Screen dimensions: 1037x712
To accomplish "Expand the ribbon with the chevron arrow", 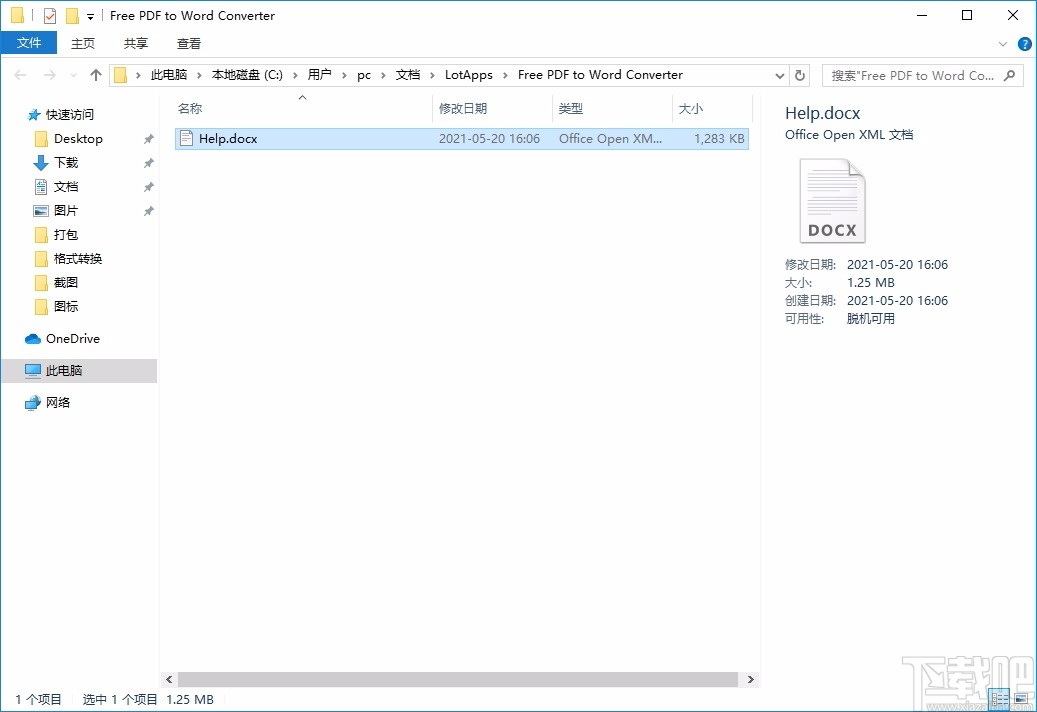I will coord(1003,43).
